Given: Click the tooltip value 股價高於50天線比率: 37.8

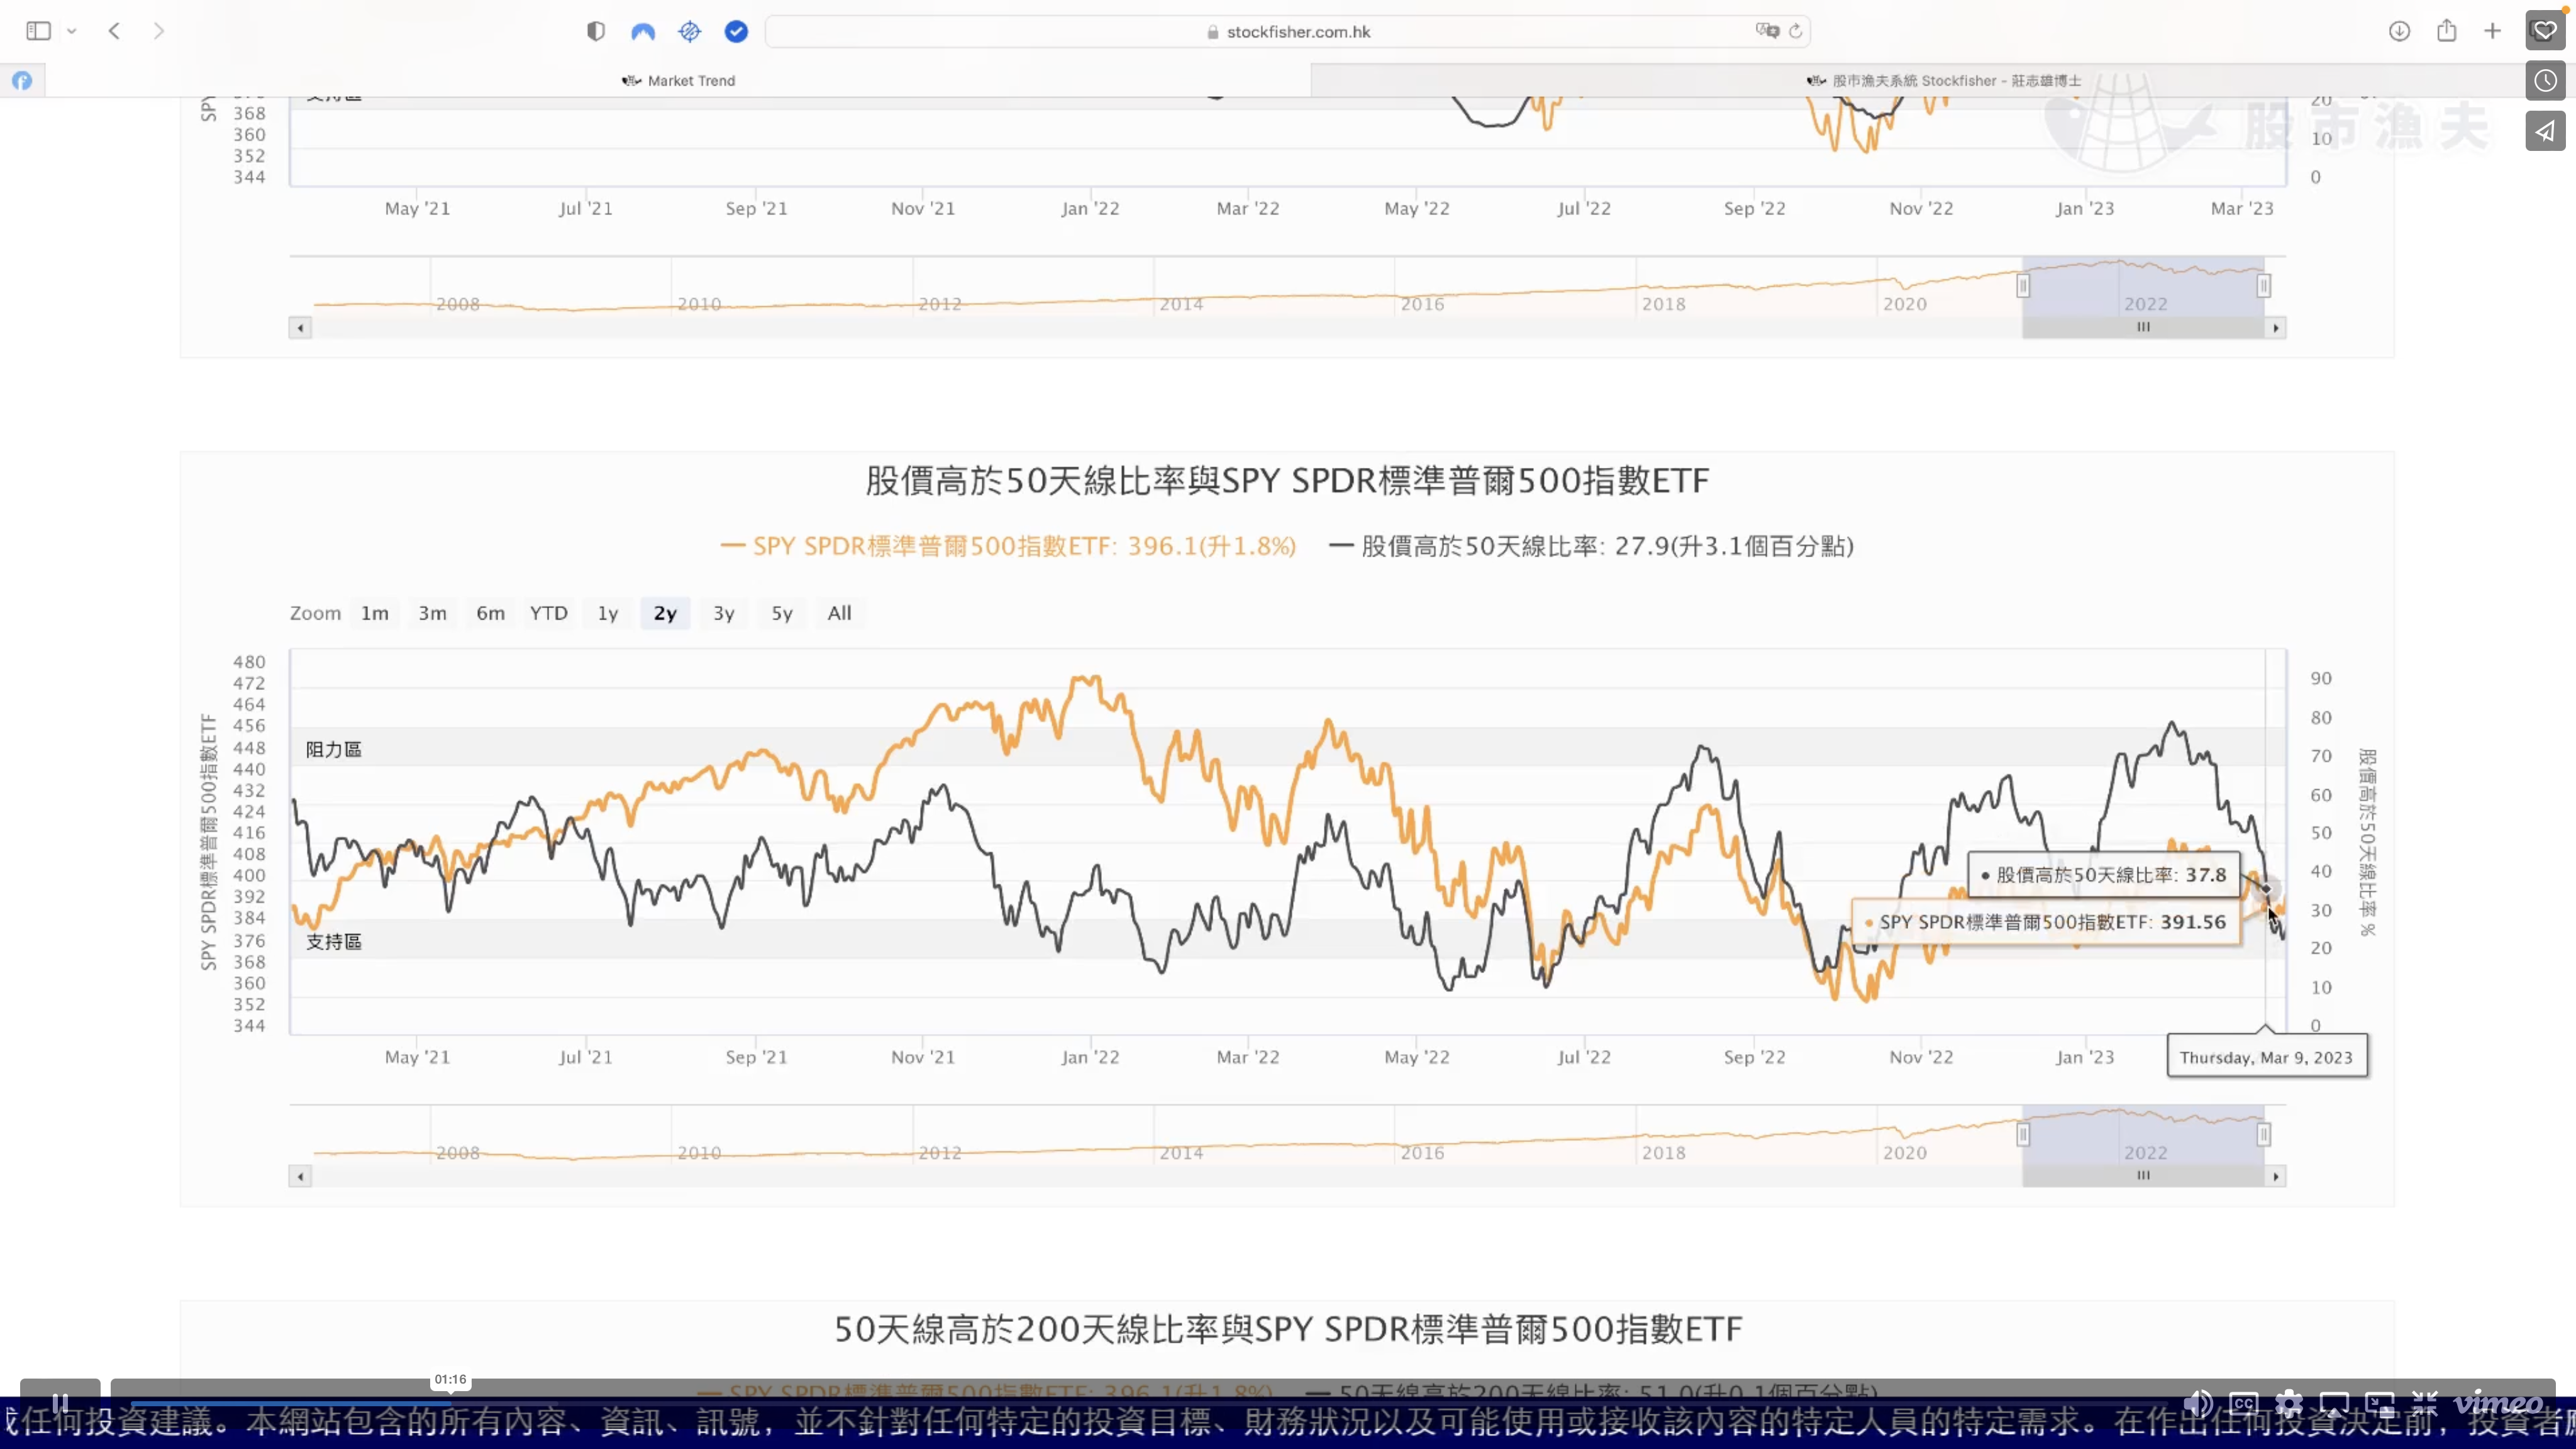Looking at the screenshot, I should (2104, 875).
